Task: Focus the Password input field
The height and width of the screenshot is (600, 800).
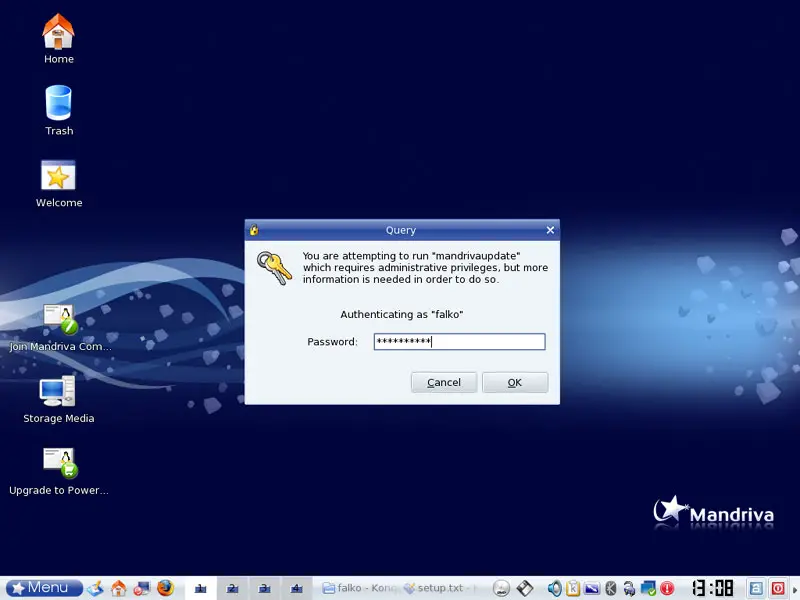Action: (459, 341)
